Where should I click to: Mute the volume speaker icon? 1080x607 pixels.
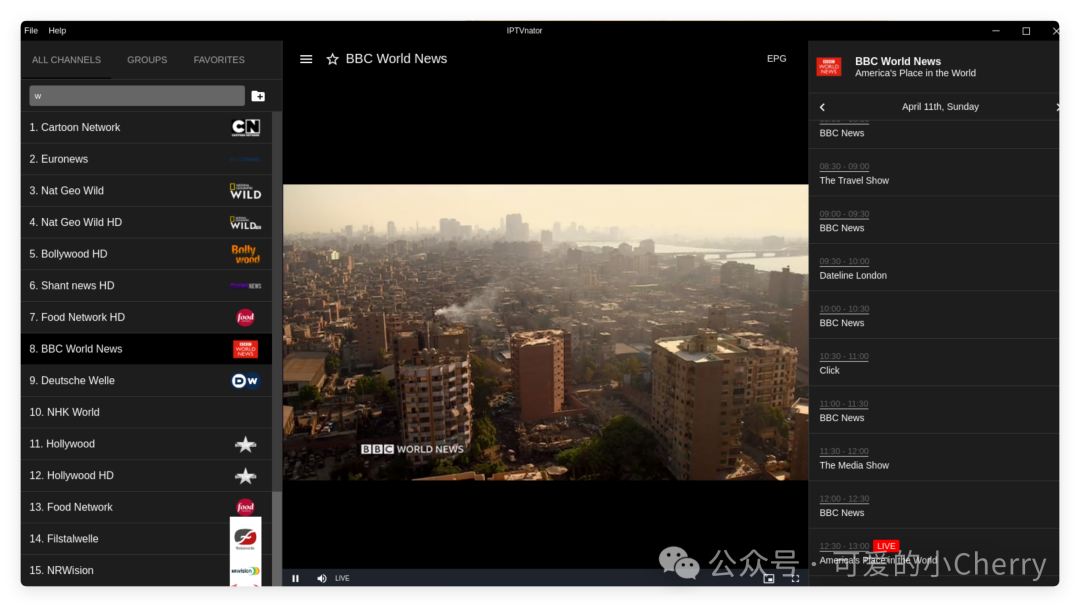click(322, 578)
